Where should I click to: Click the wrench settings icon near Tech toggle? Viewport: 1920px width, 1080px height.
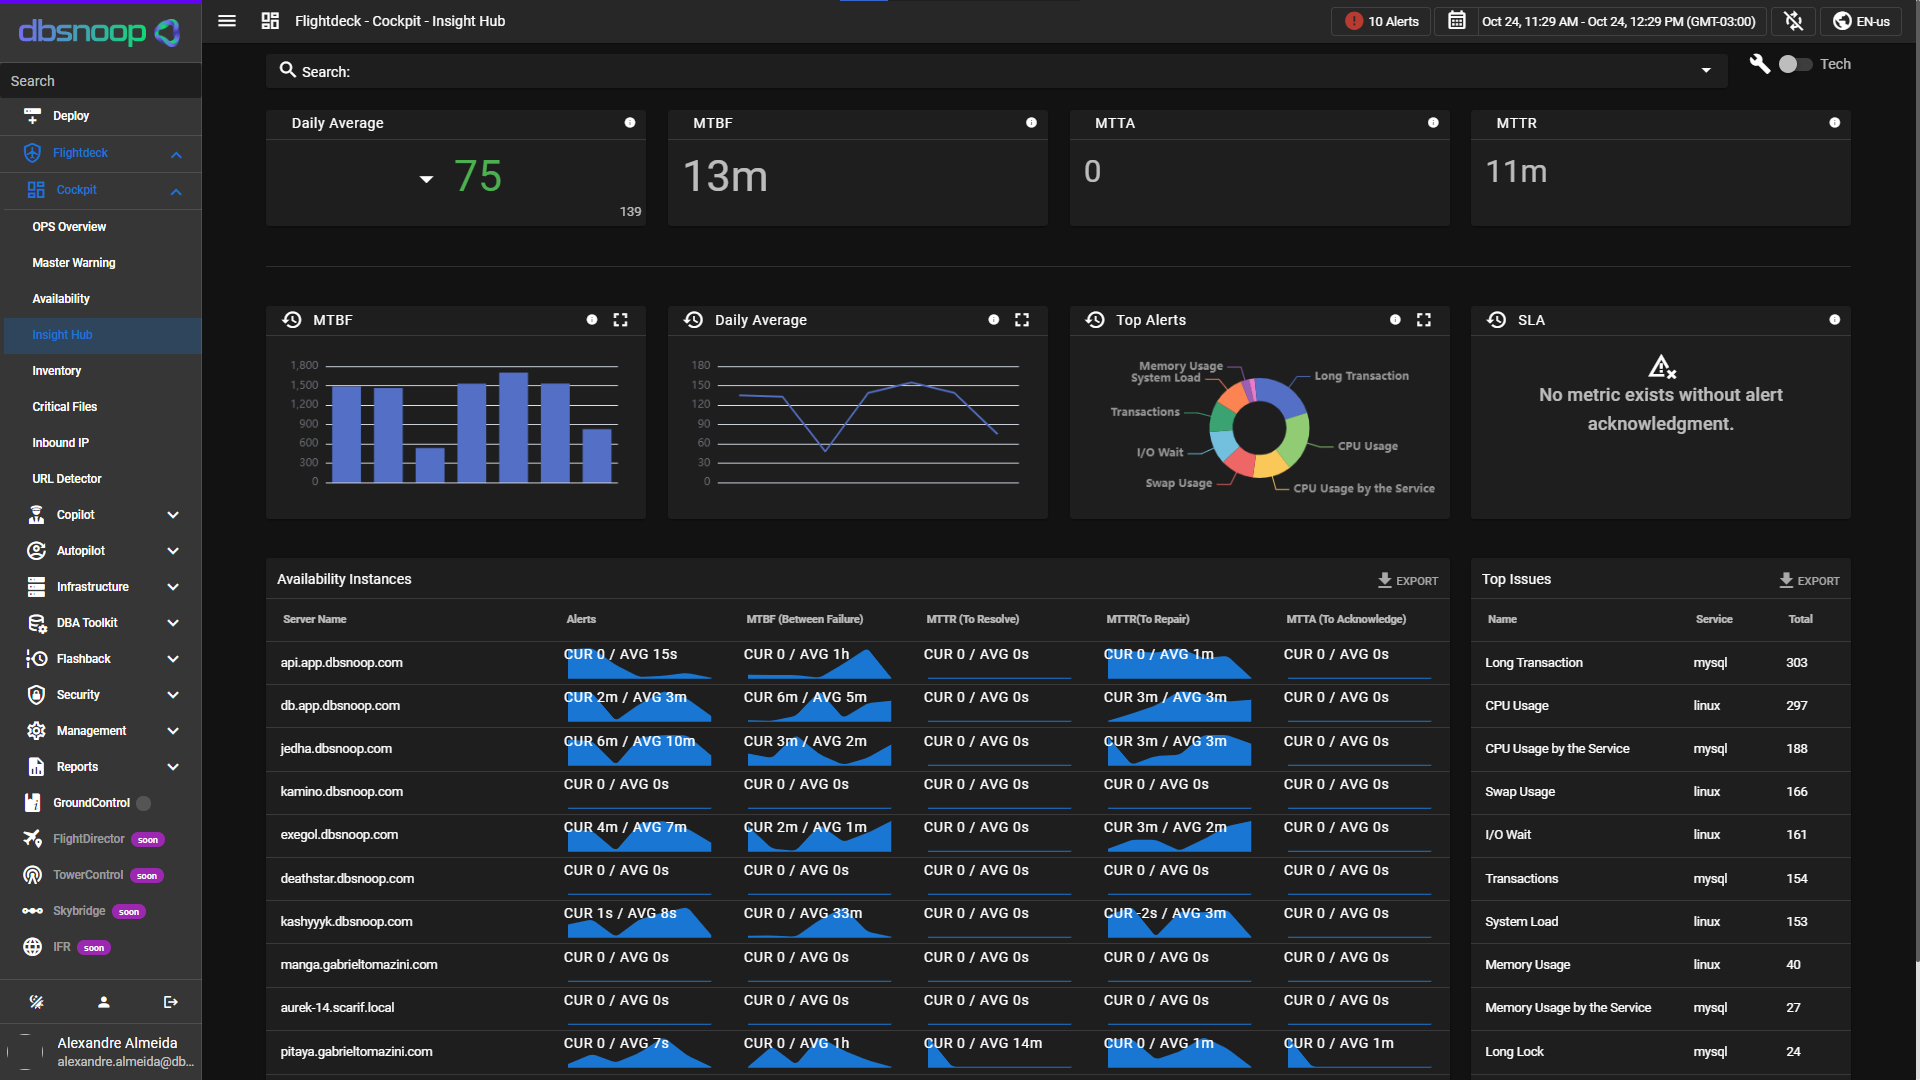tap(1761, 63)
